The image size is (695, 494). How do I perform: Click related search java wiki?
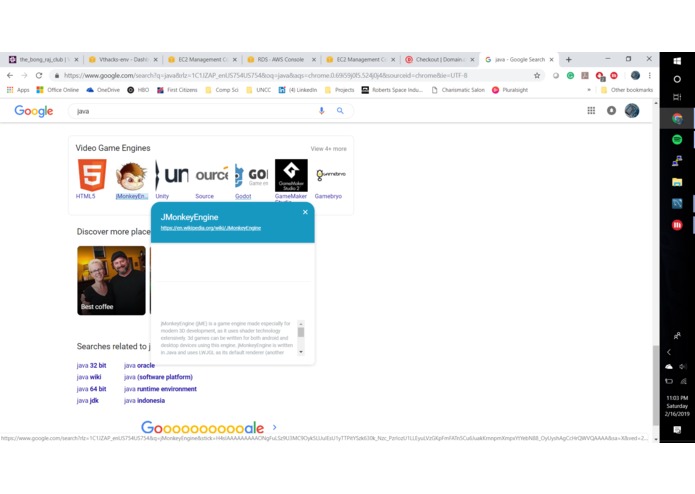(x=89, y=377)
